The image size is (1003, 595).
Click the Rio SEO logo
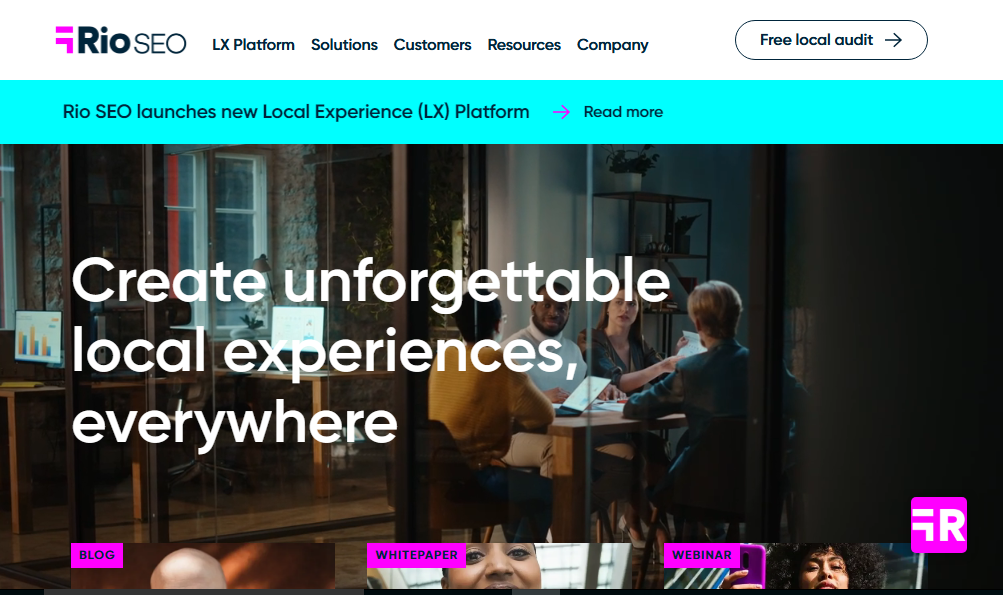tap(121, 40)
